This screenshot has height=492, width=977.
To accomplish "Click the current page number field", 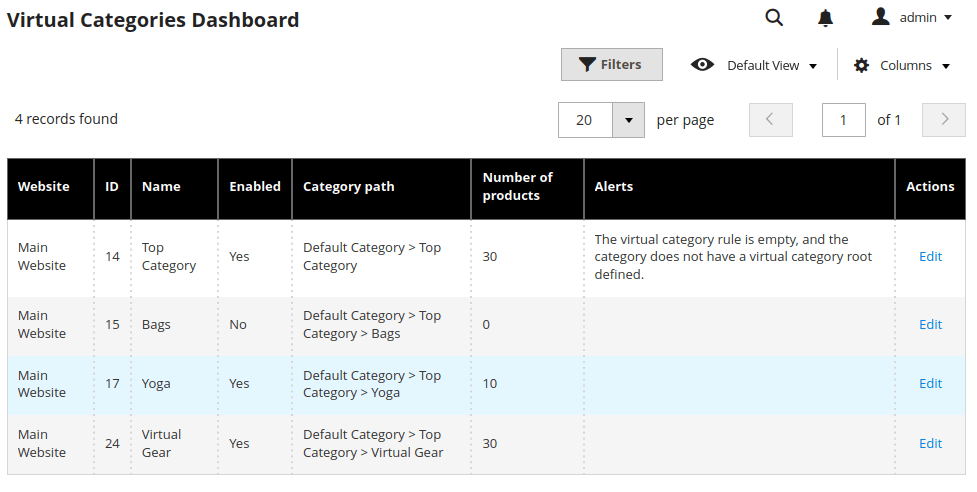I will point(843,120).
